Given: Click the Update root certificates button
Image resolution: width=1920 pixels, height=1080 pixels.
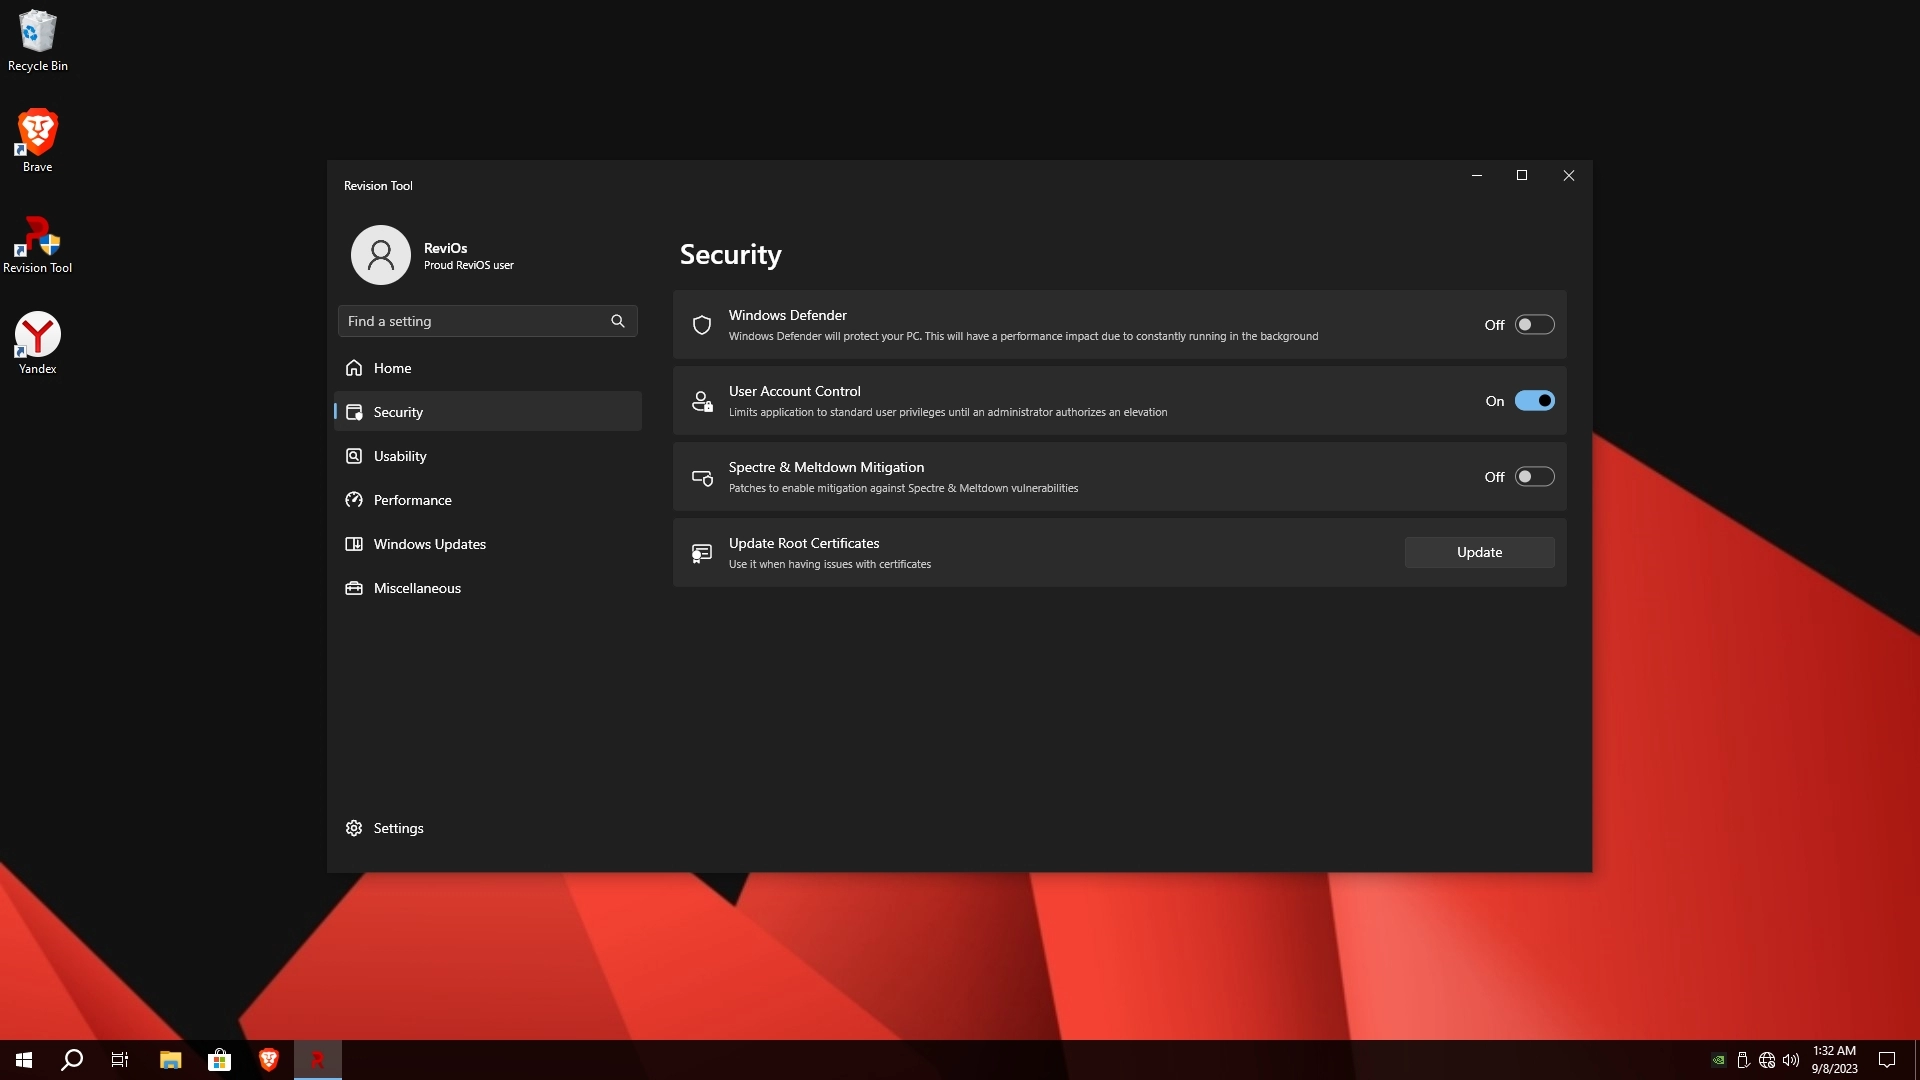Looking at the screenshot, I should point(1479,553).
